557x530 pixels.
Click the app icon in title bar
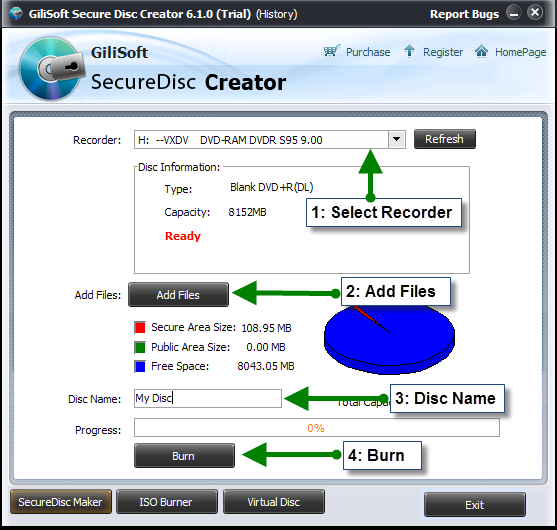tap(16, 13)
